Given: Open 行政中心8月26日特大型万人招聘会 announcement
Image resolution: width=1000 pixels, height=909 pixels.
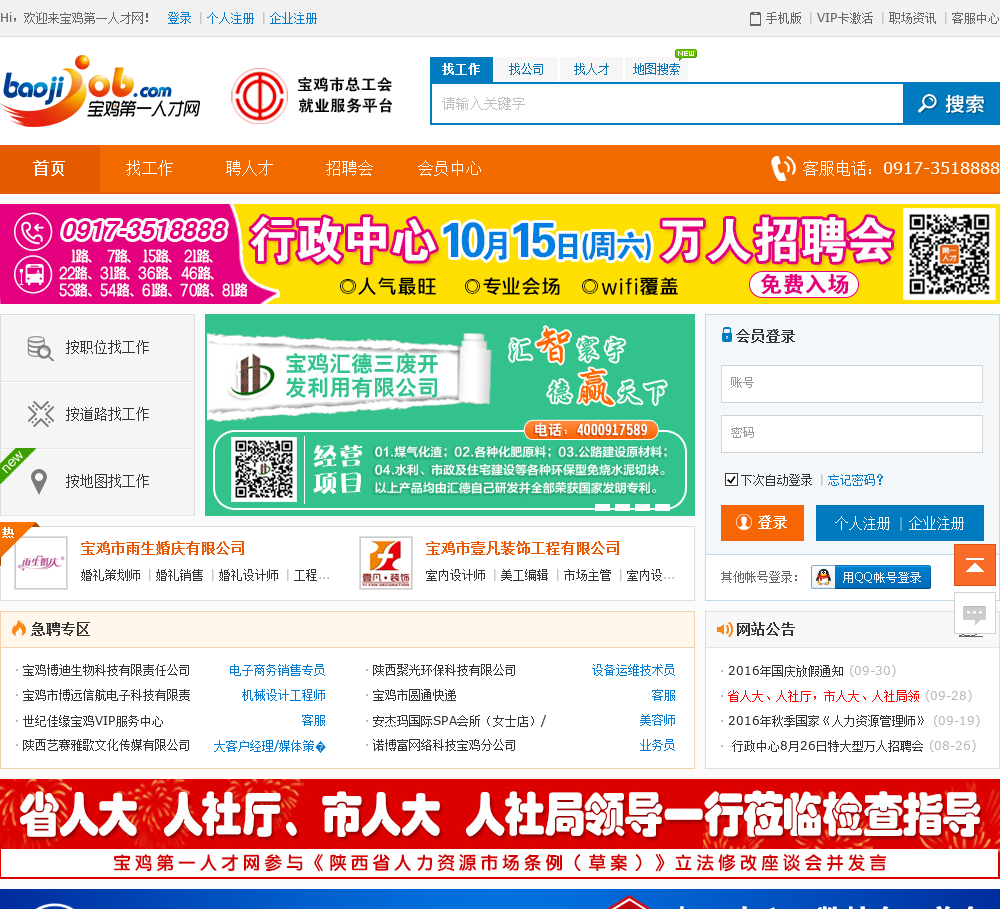Looking at the screenshot, I should click(827, 746).
